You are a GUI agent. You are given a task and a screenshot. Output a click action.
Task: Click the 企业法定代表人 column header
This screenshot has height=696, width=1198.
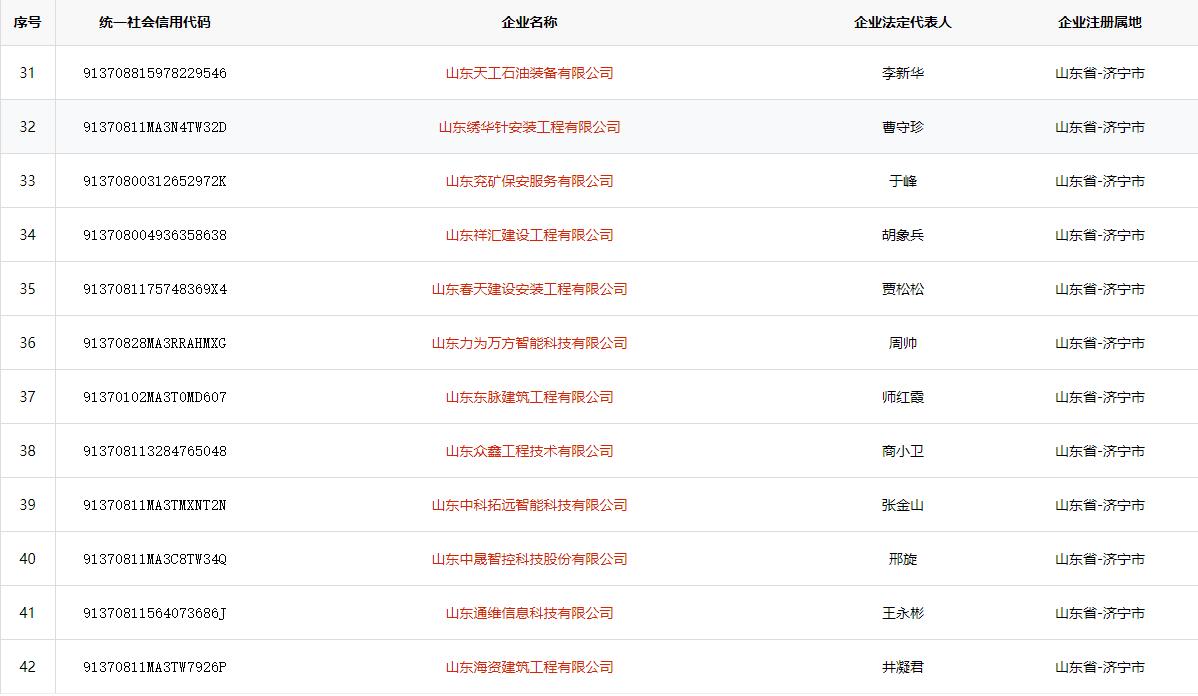pyautogui.click(x=902, y=22)
